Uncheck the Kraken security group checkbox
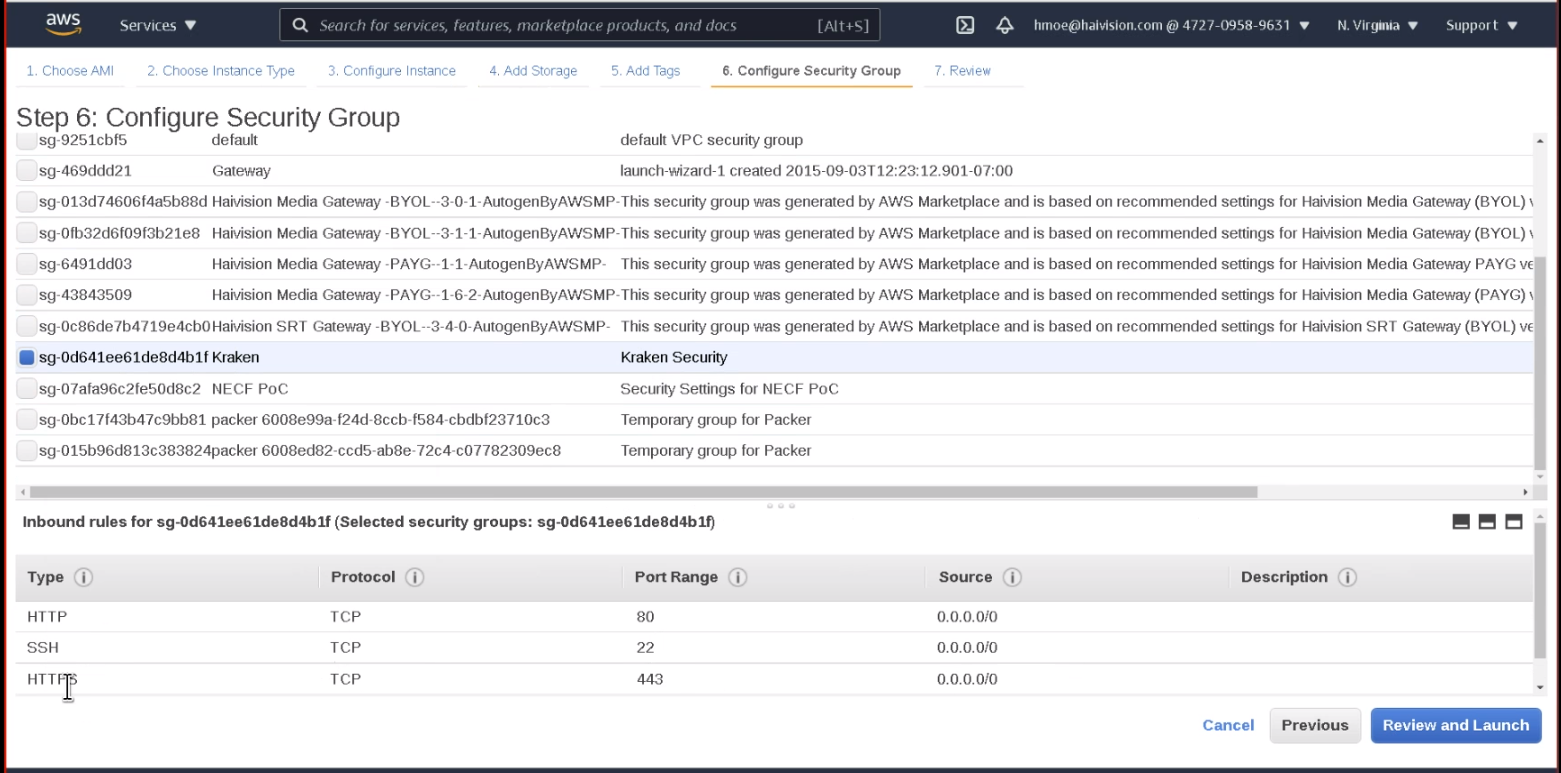Image resolution: width=1561 pixels, height=773 pixels. [27, 357]
